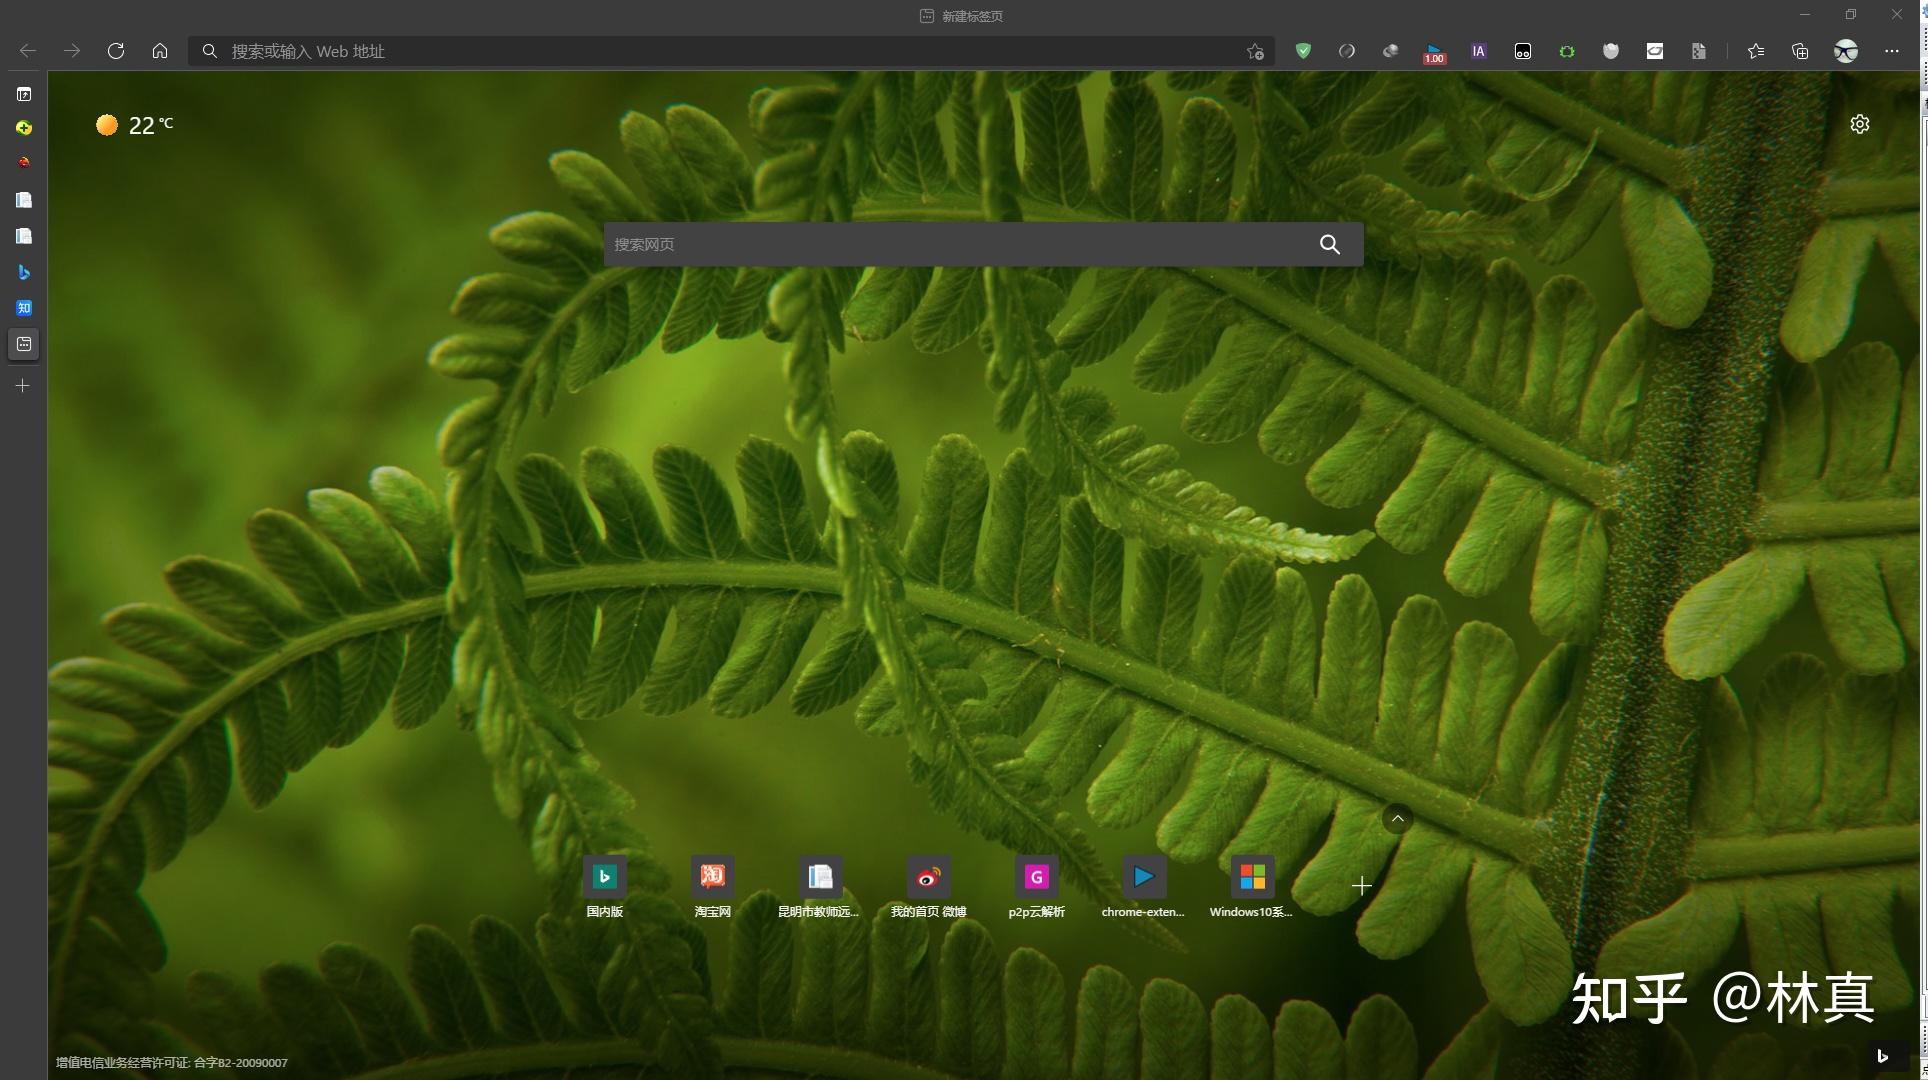
Task: Open the 国内版 Bing quick link
Action: pos(605,887)
